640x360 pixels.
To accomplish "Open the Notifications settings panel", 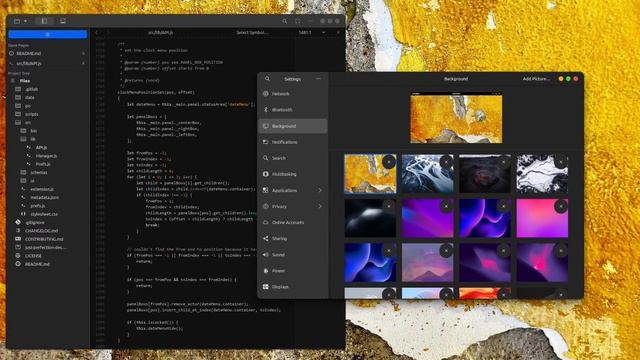I will (x=293, y=142).
